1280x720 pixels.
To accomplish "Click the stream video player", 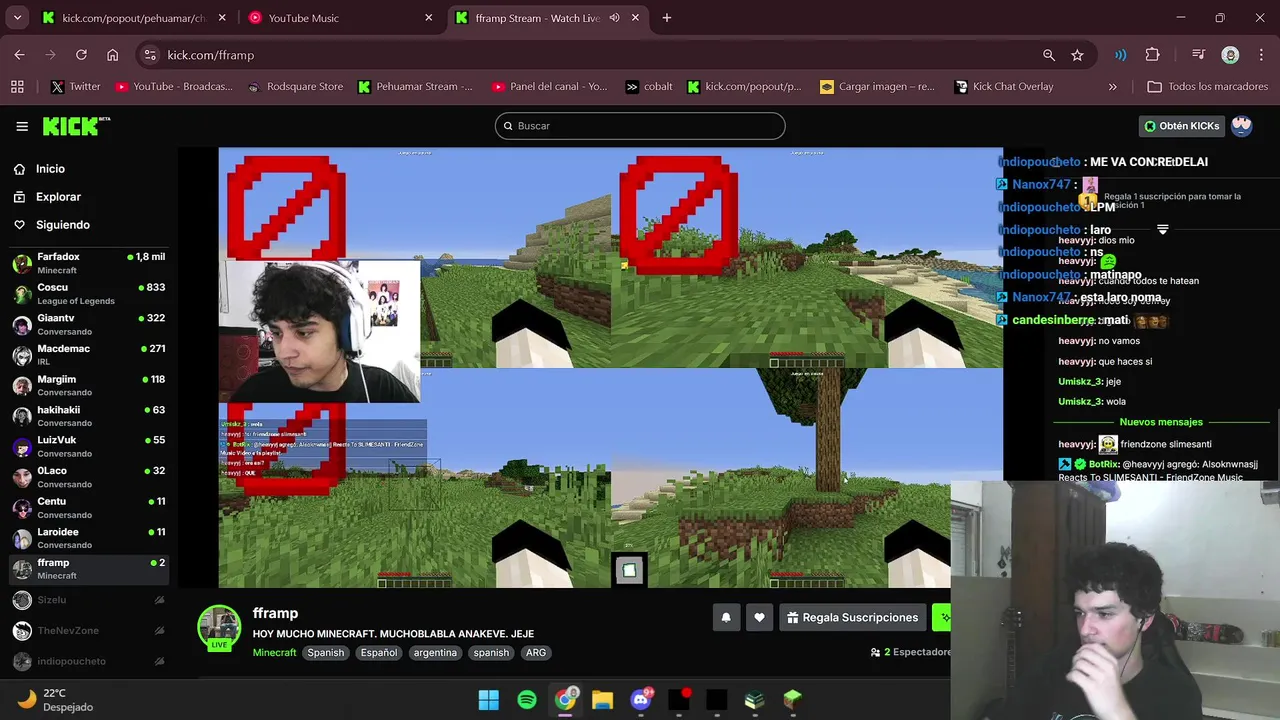I will (x=610, y=367).
